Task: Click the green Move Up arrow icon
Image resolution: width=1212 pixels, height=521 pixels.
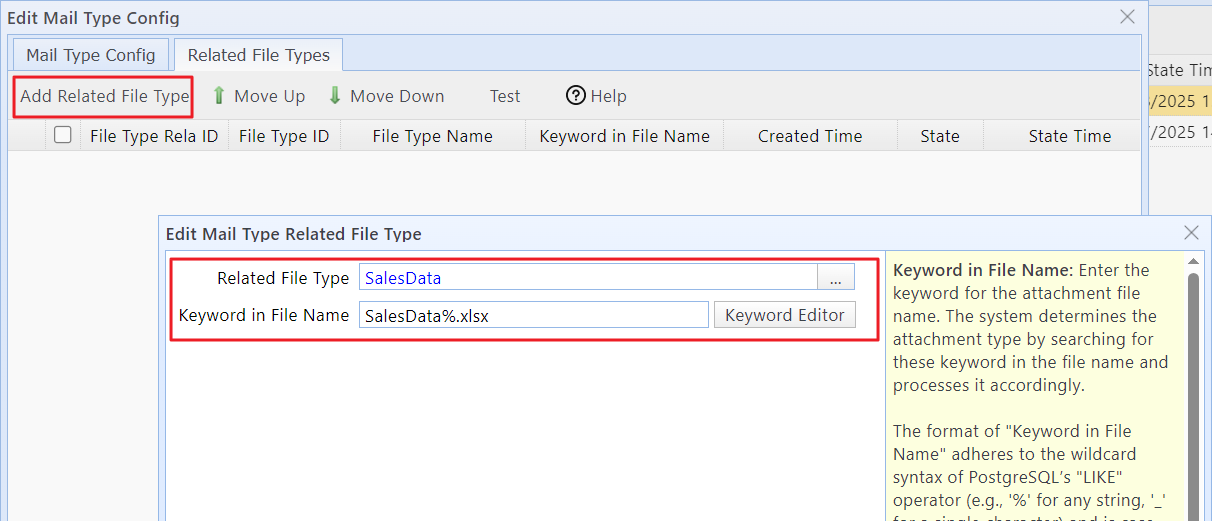Action: (x=219, y=96)
